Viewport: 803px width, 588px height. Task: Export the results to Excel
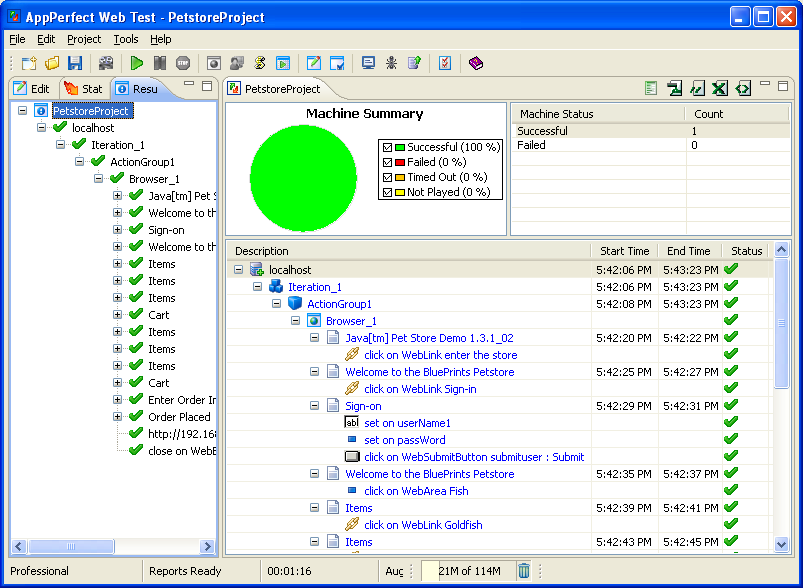tap(719, 89)
